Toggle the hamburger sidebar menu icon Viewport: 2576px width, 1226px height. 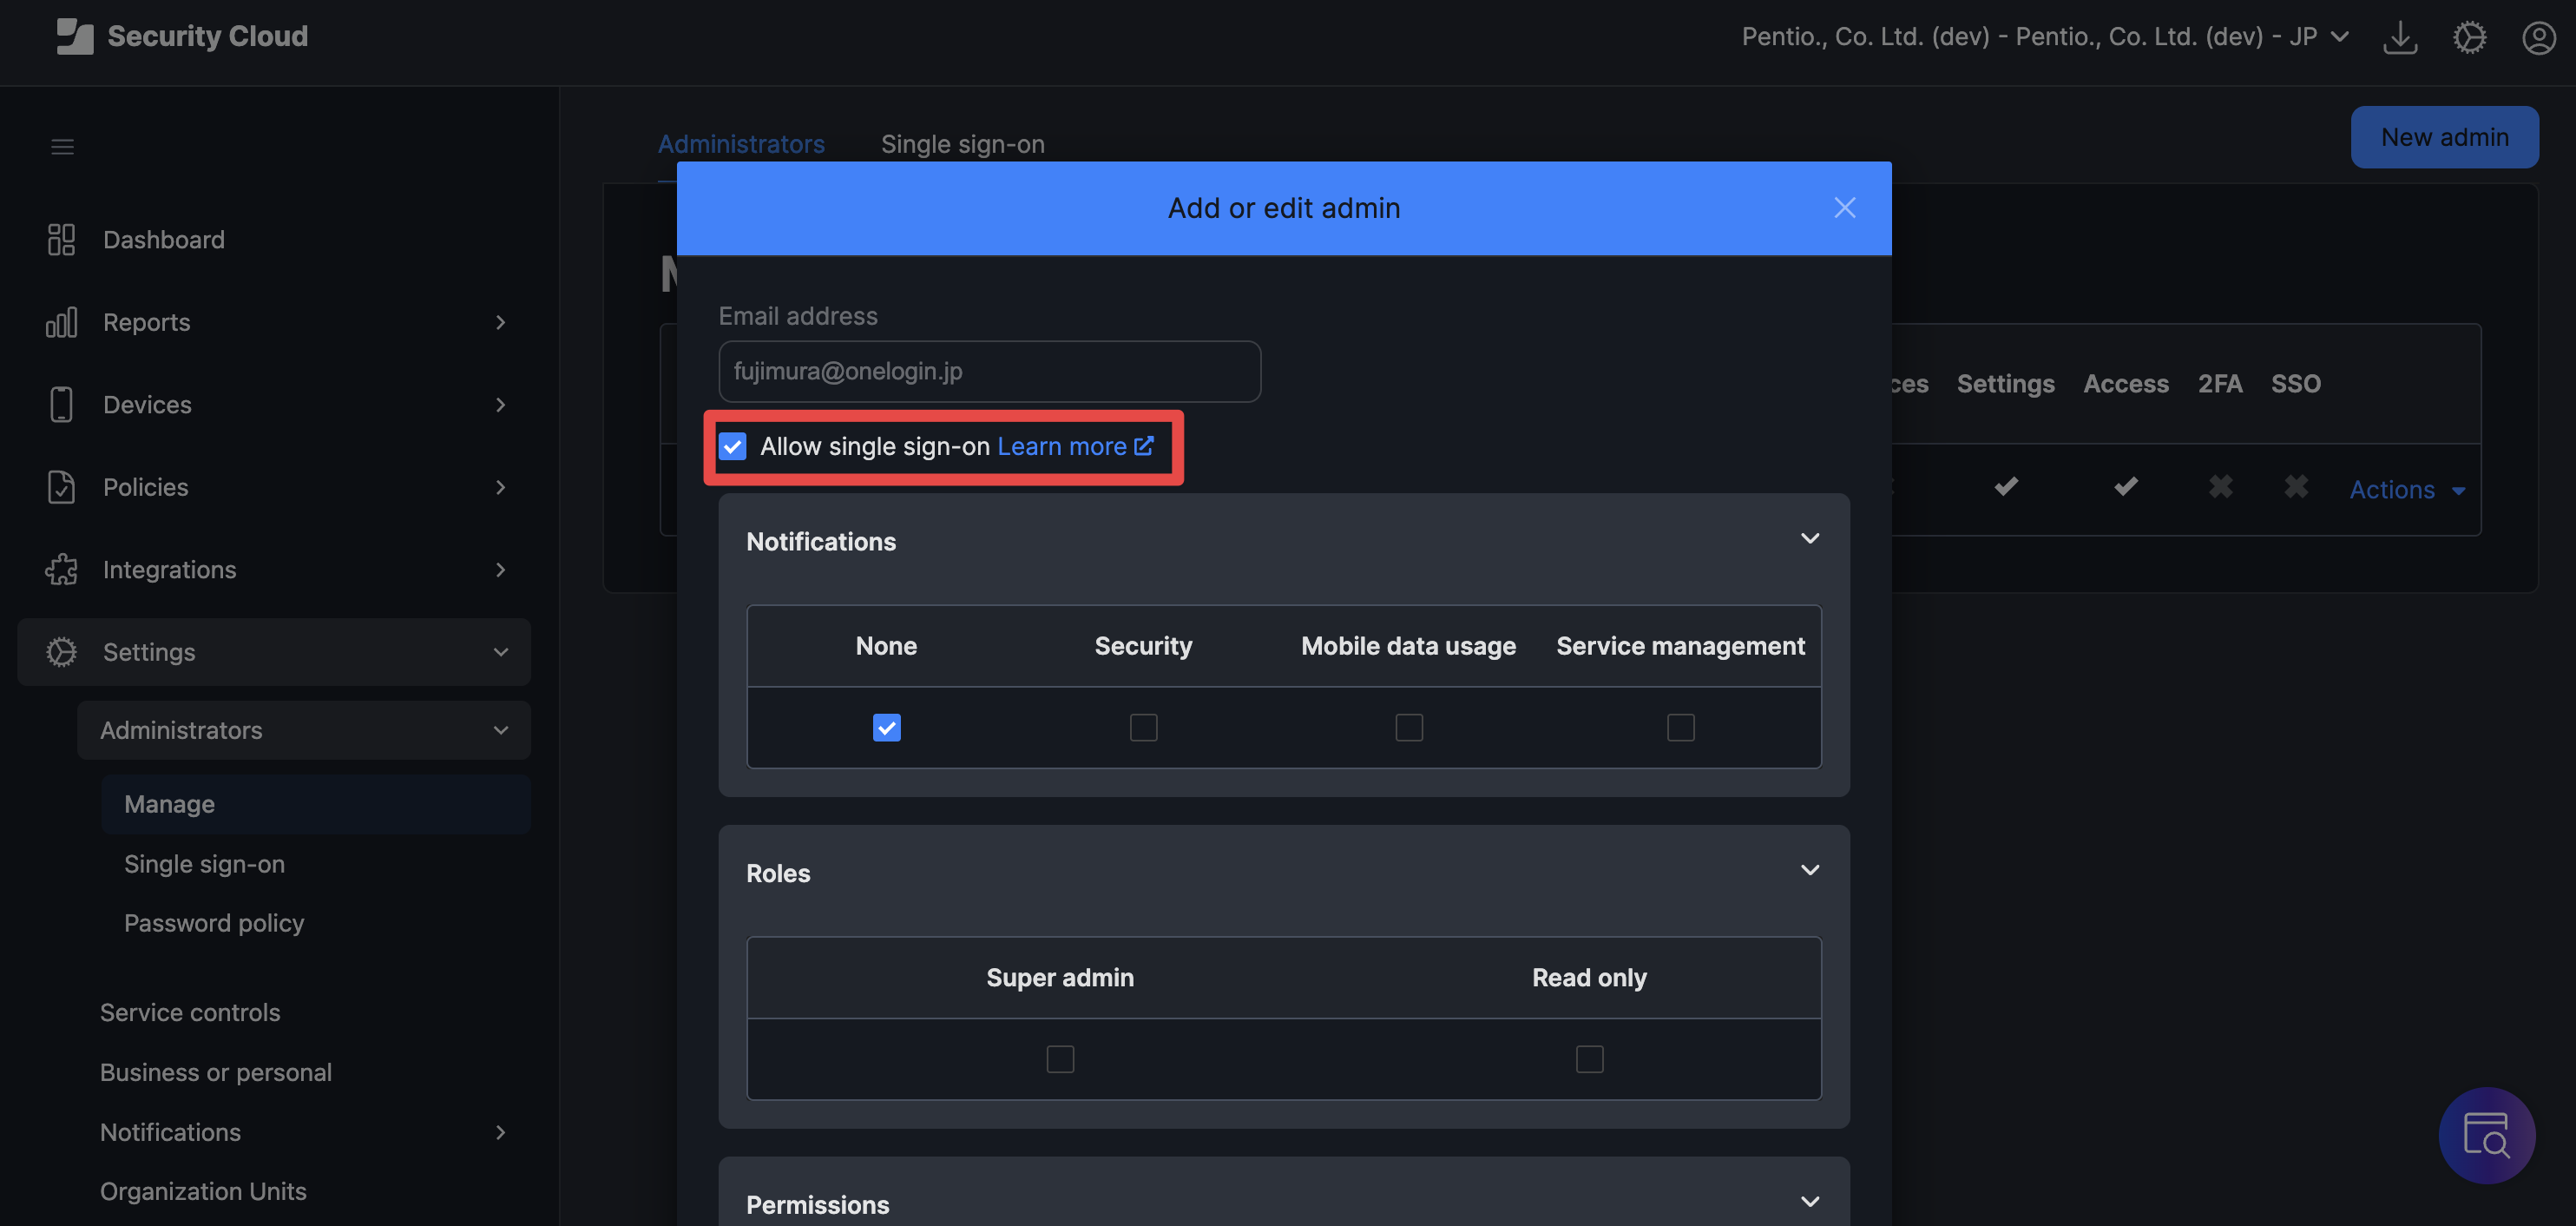(62, 147)
